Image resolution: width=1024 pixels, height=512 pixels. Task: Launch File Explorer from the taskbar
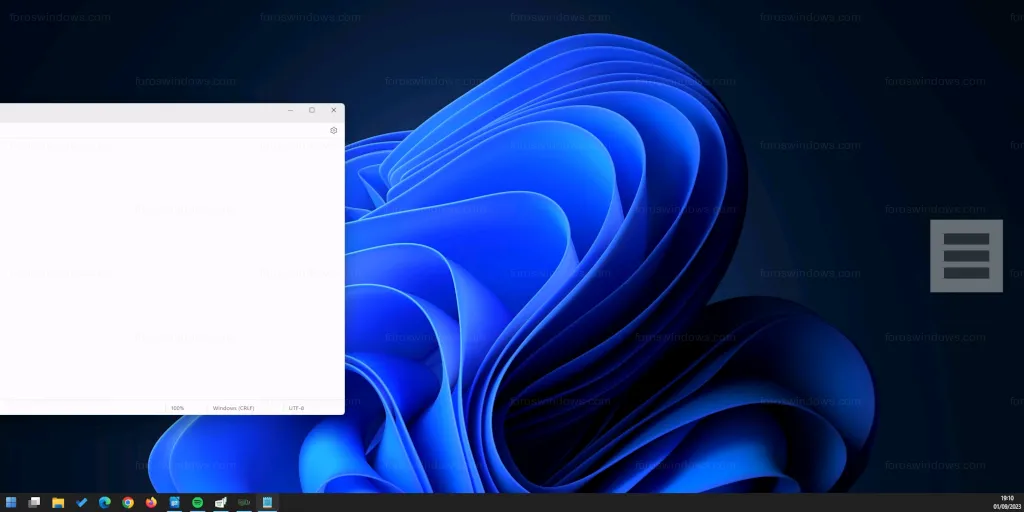tap(58, 502)
